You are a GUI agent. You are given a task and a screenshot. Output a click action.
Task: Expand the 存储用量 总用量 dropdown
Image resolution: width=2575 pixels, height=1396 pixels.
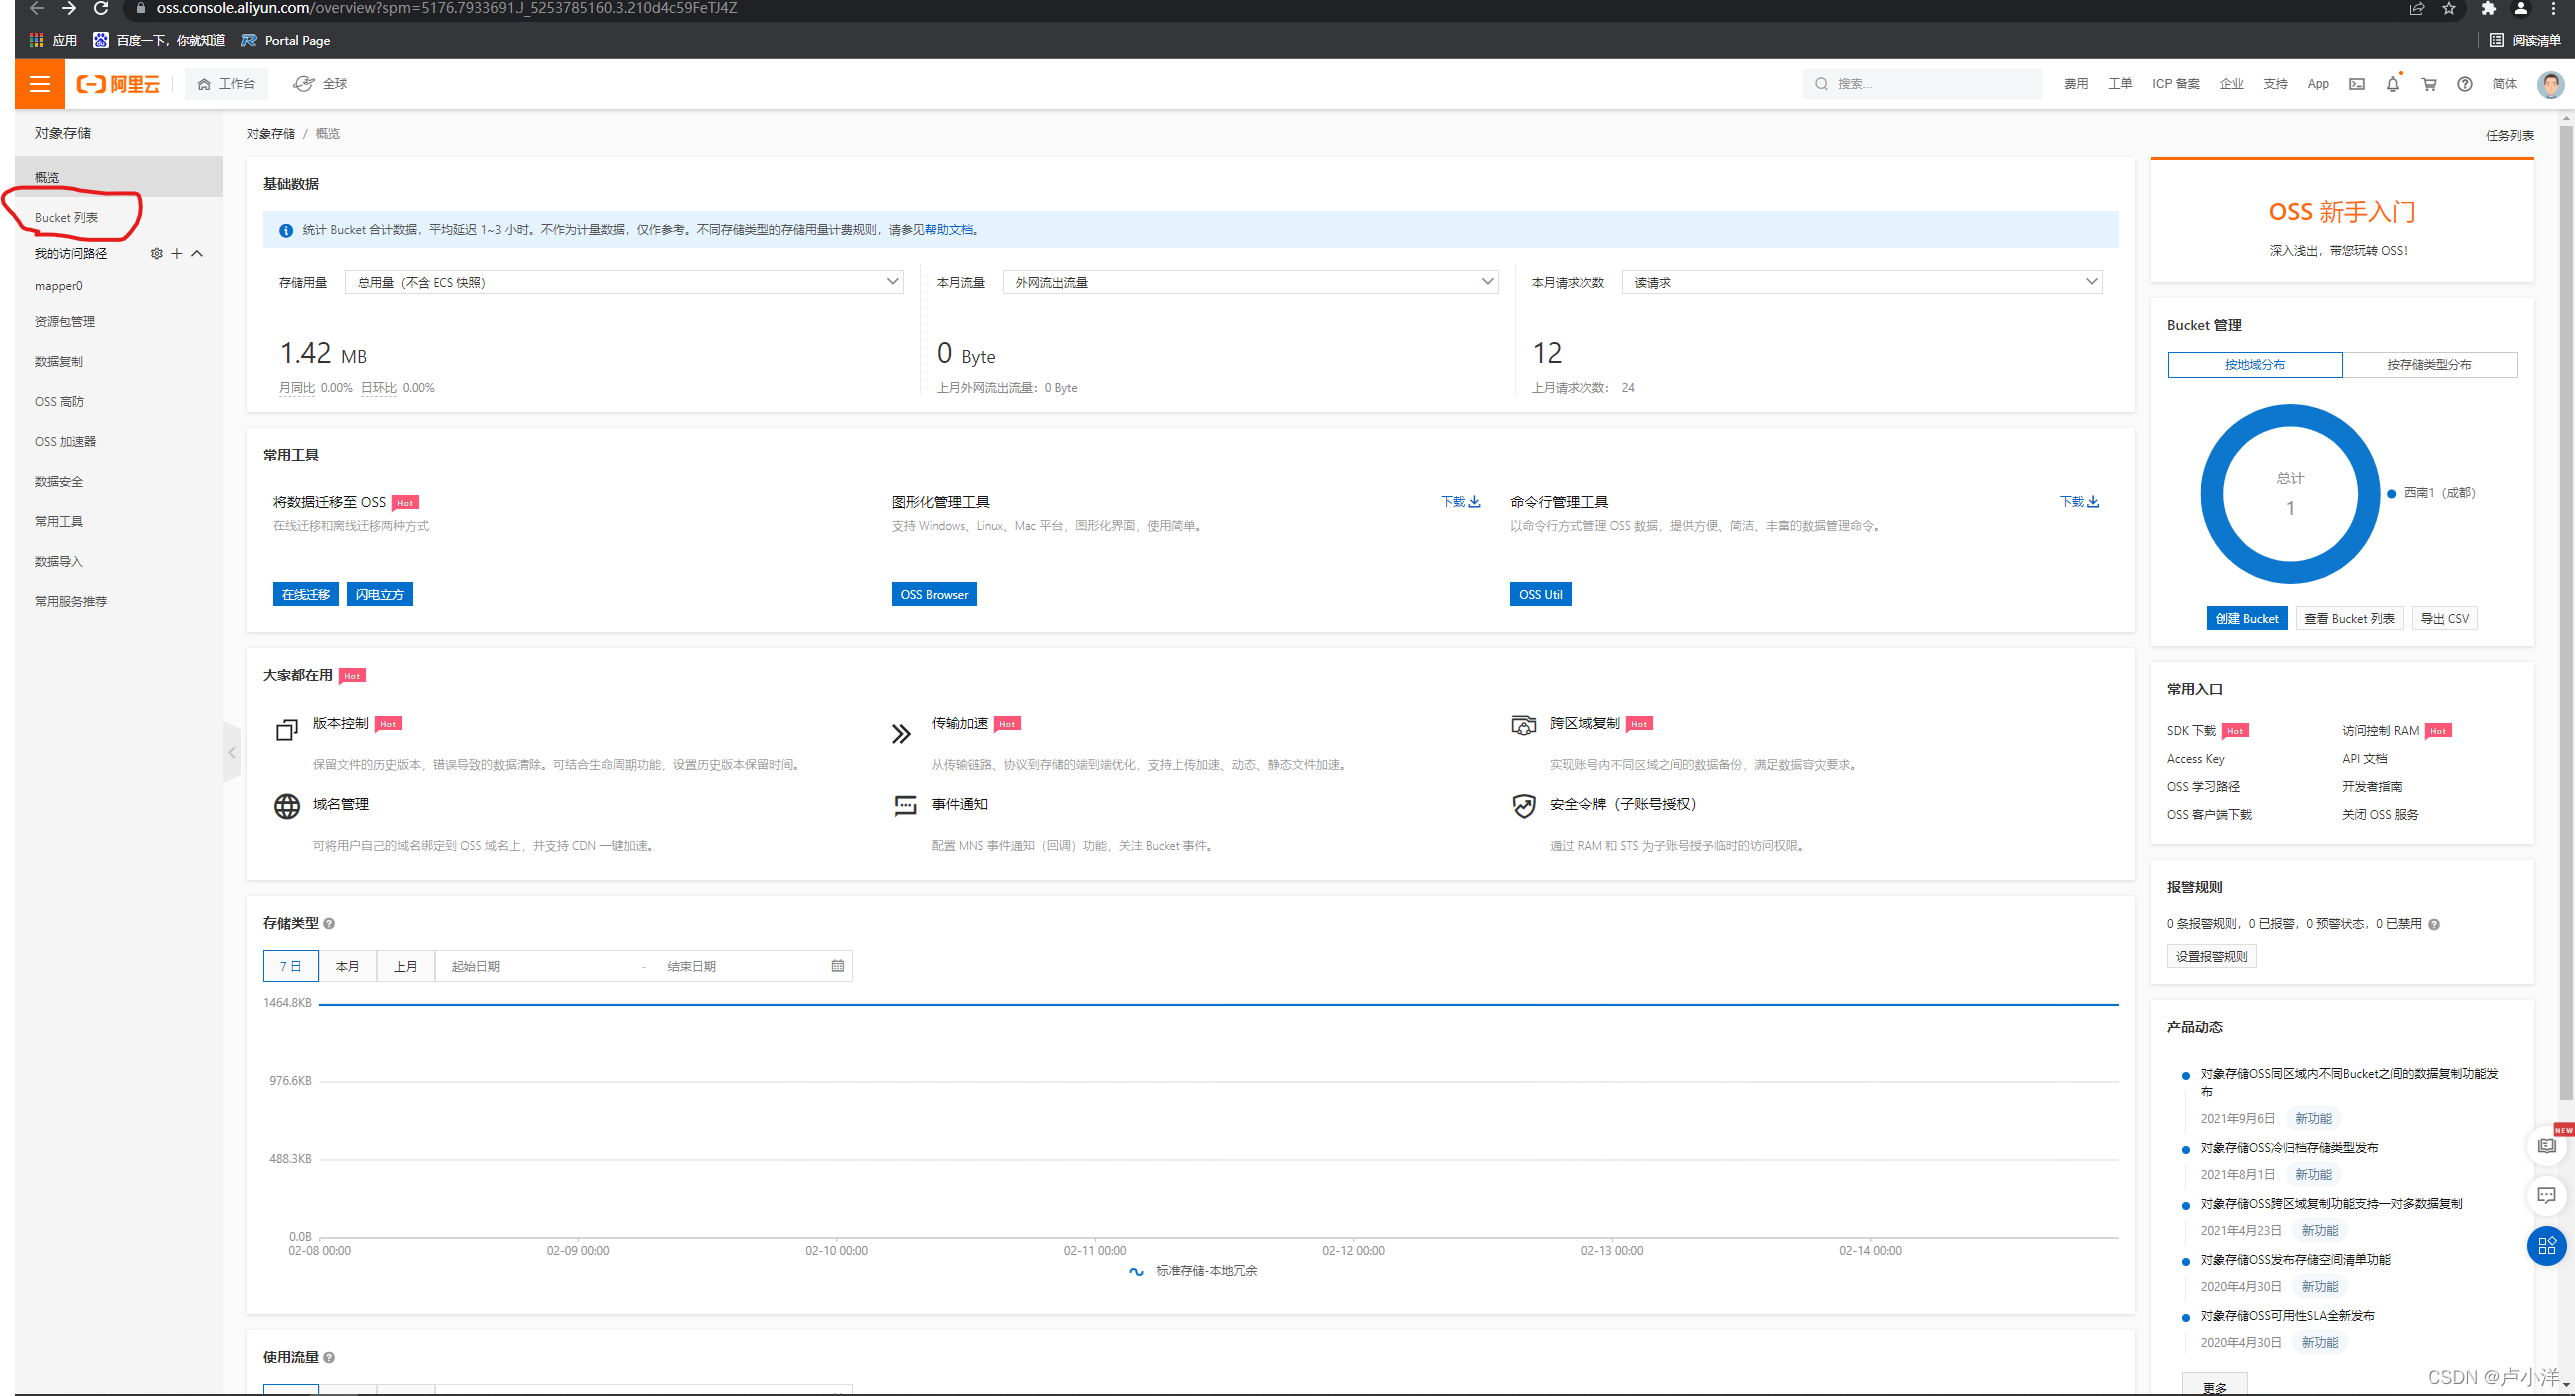pos(624,283)
